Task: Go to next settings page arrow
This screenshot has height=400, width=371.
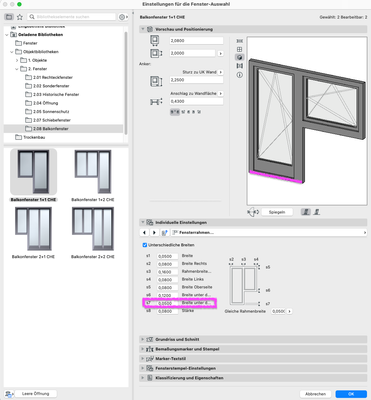Action: (x=154, y=232)
